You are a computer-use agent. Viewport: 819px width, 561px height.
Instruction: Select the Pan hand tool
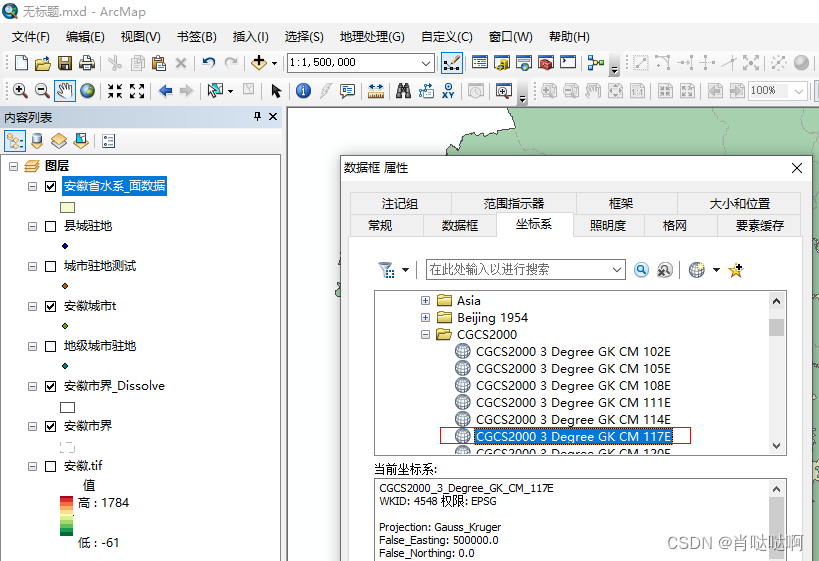(x=64, y=91)
